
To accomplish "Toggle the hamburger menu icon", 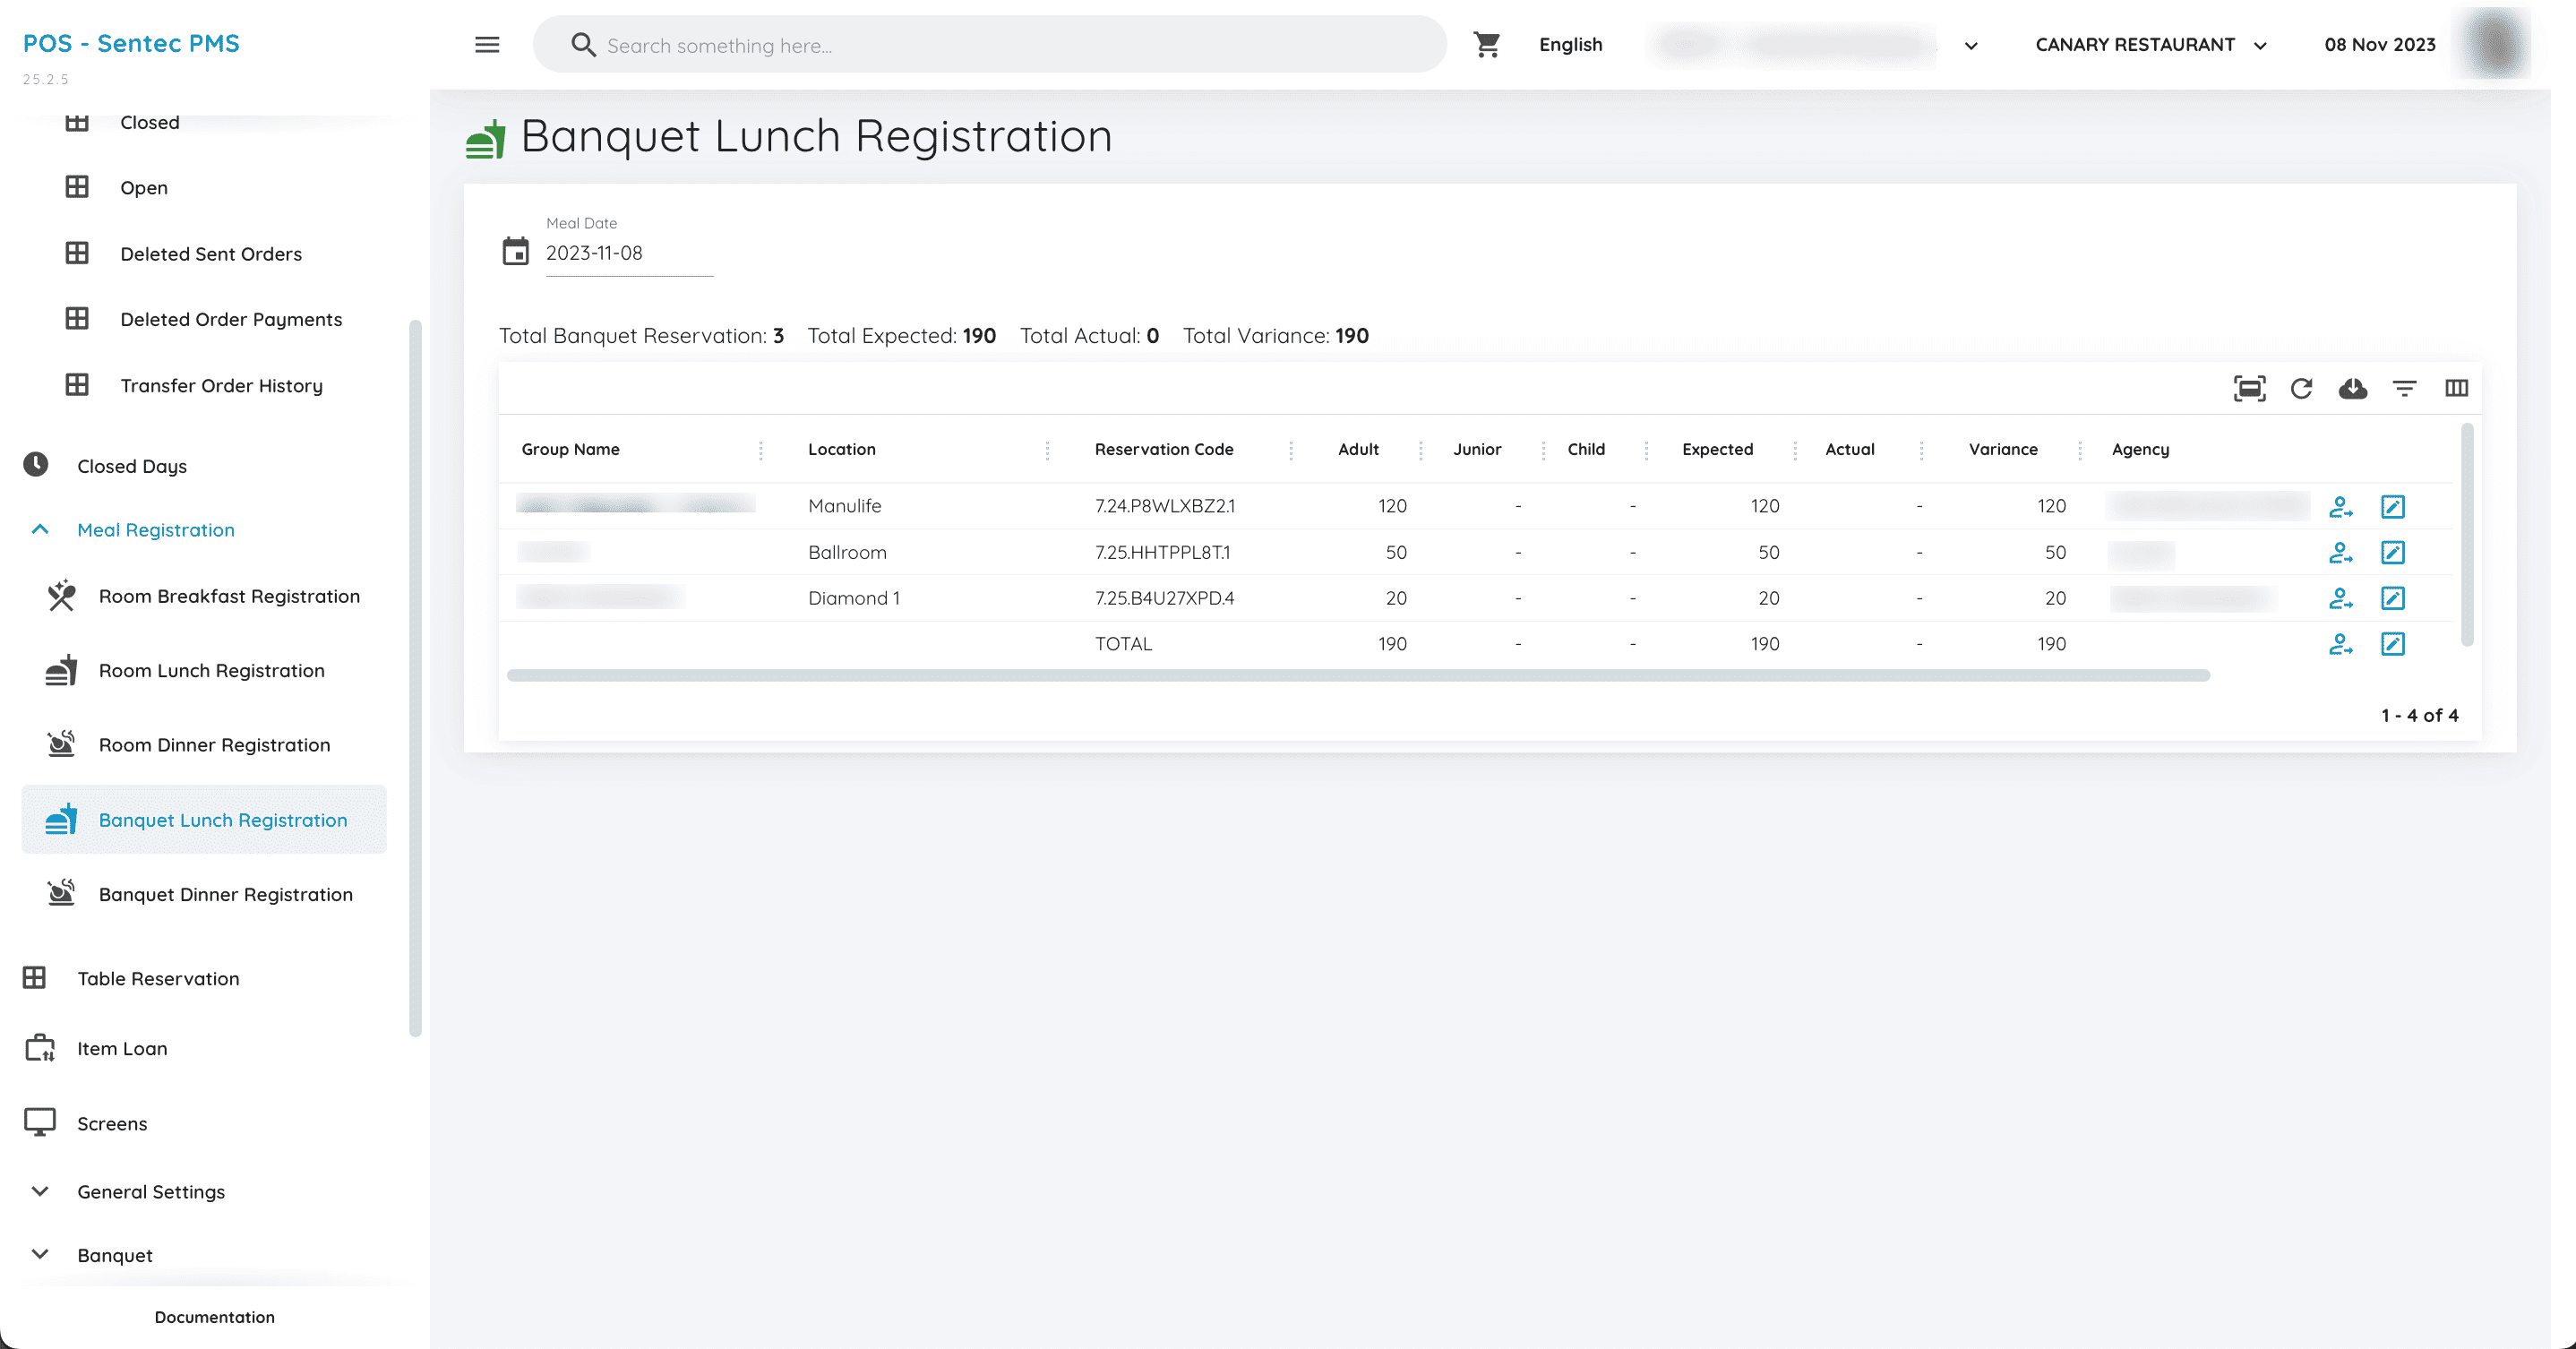I will (x=487, y=44).
